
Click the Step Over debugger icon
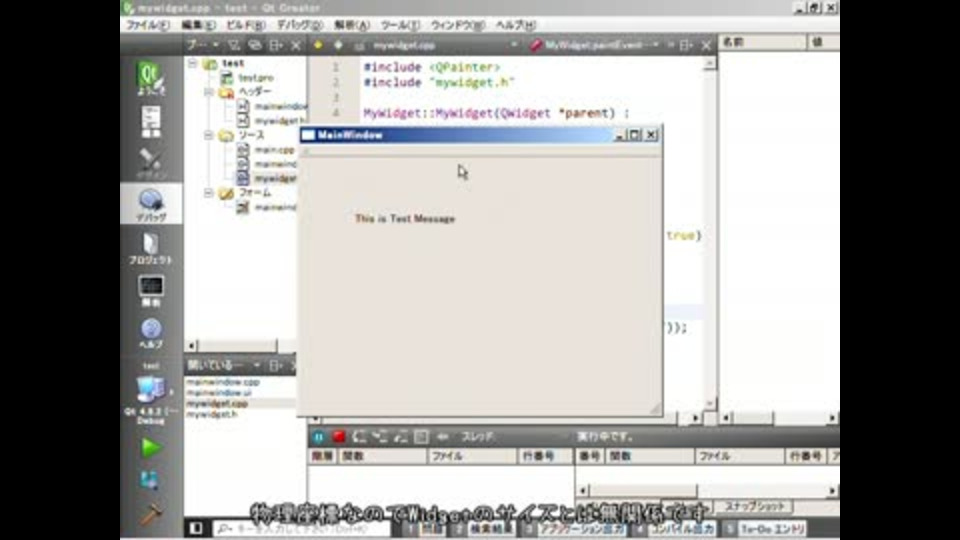pyautogui.click(x=359, y=437)
